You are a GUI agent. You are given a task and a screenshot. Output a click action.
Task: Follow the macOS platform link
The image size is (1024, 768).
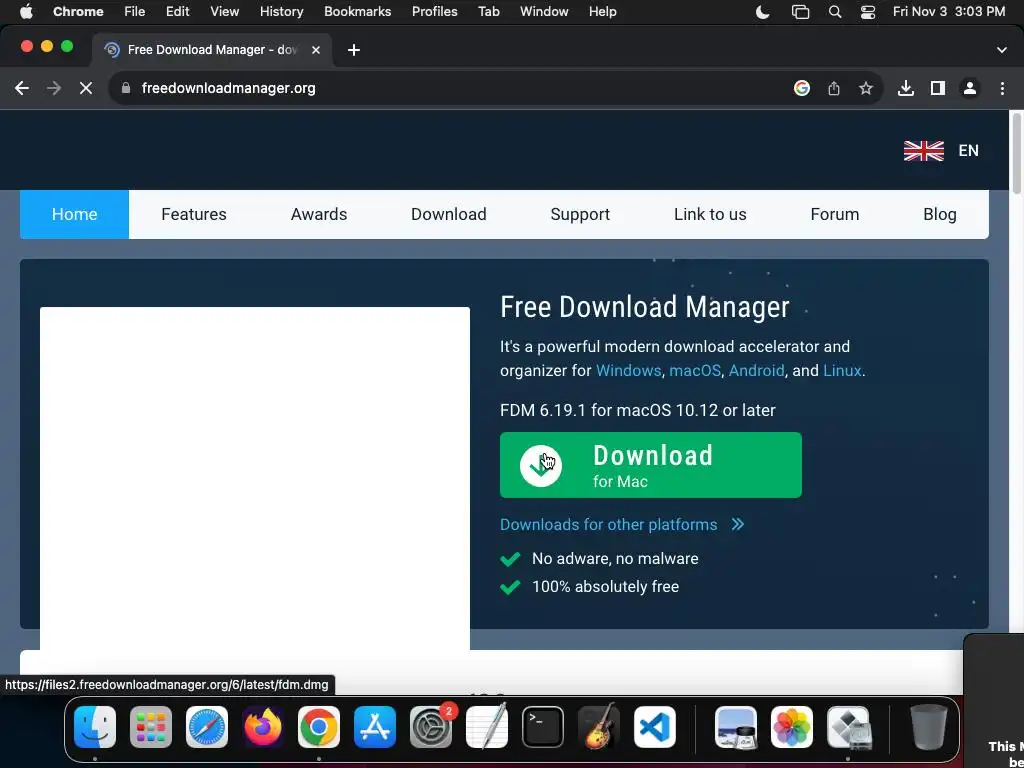(695, 370)
